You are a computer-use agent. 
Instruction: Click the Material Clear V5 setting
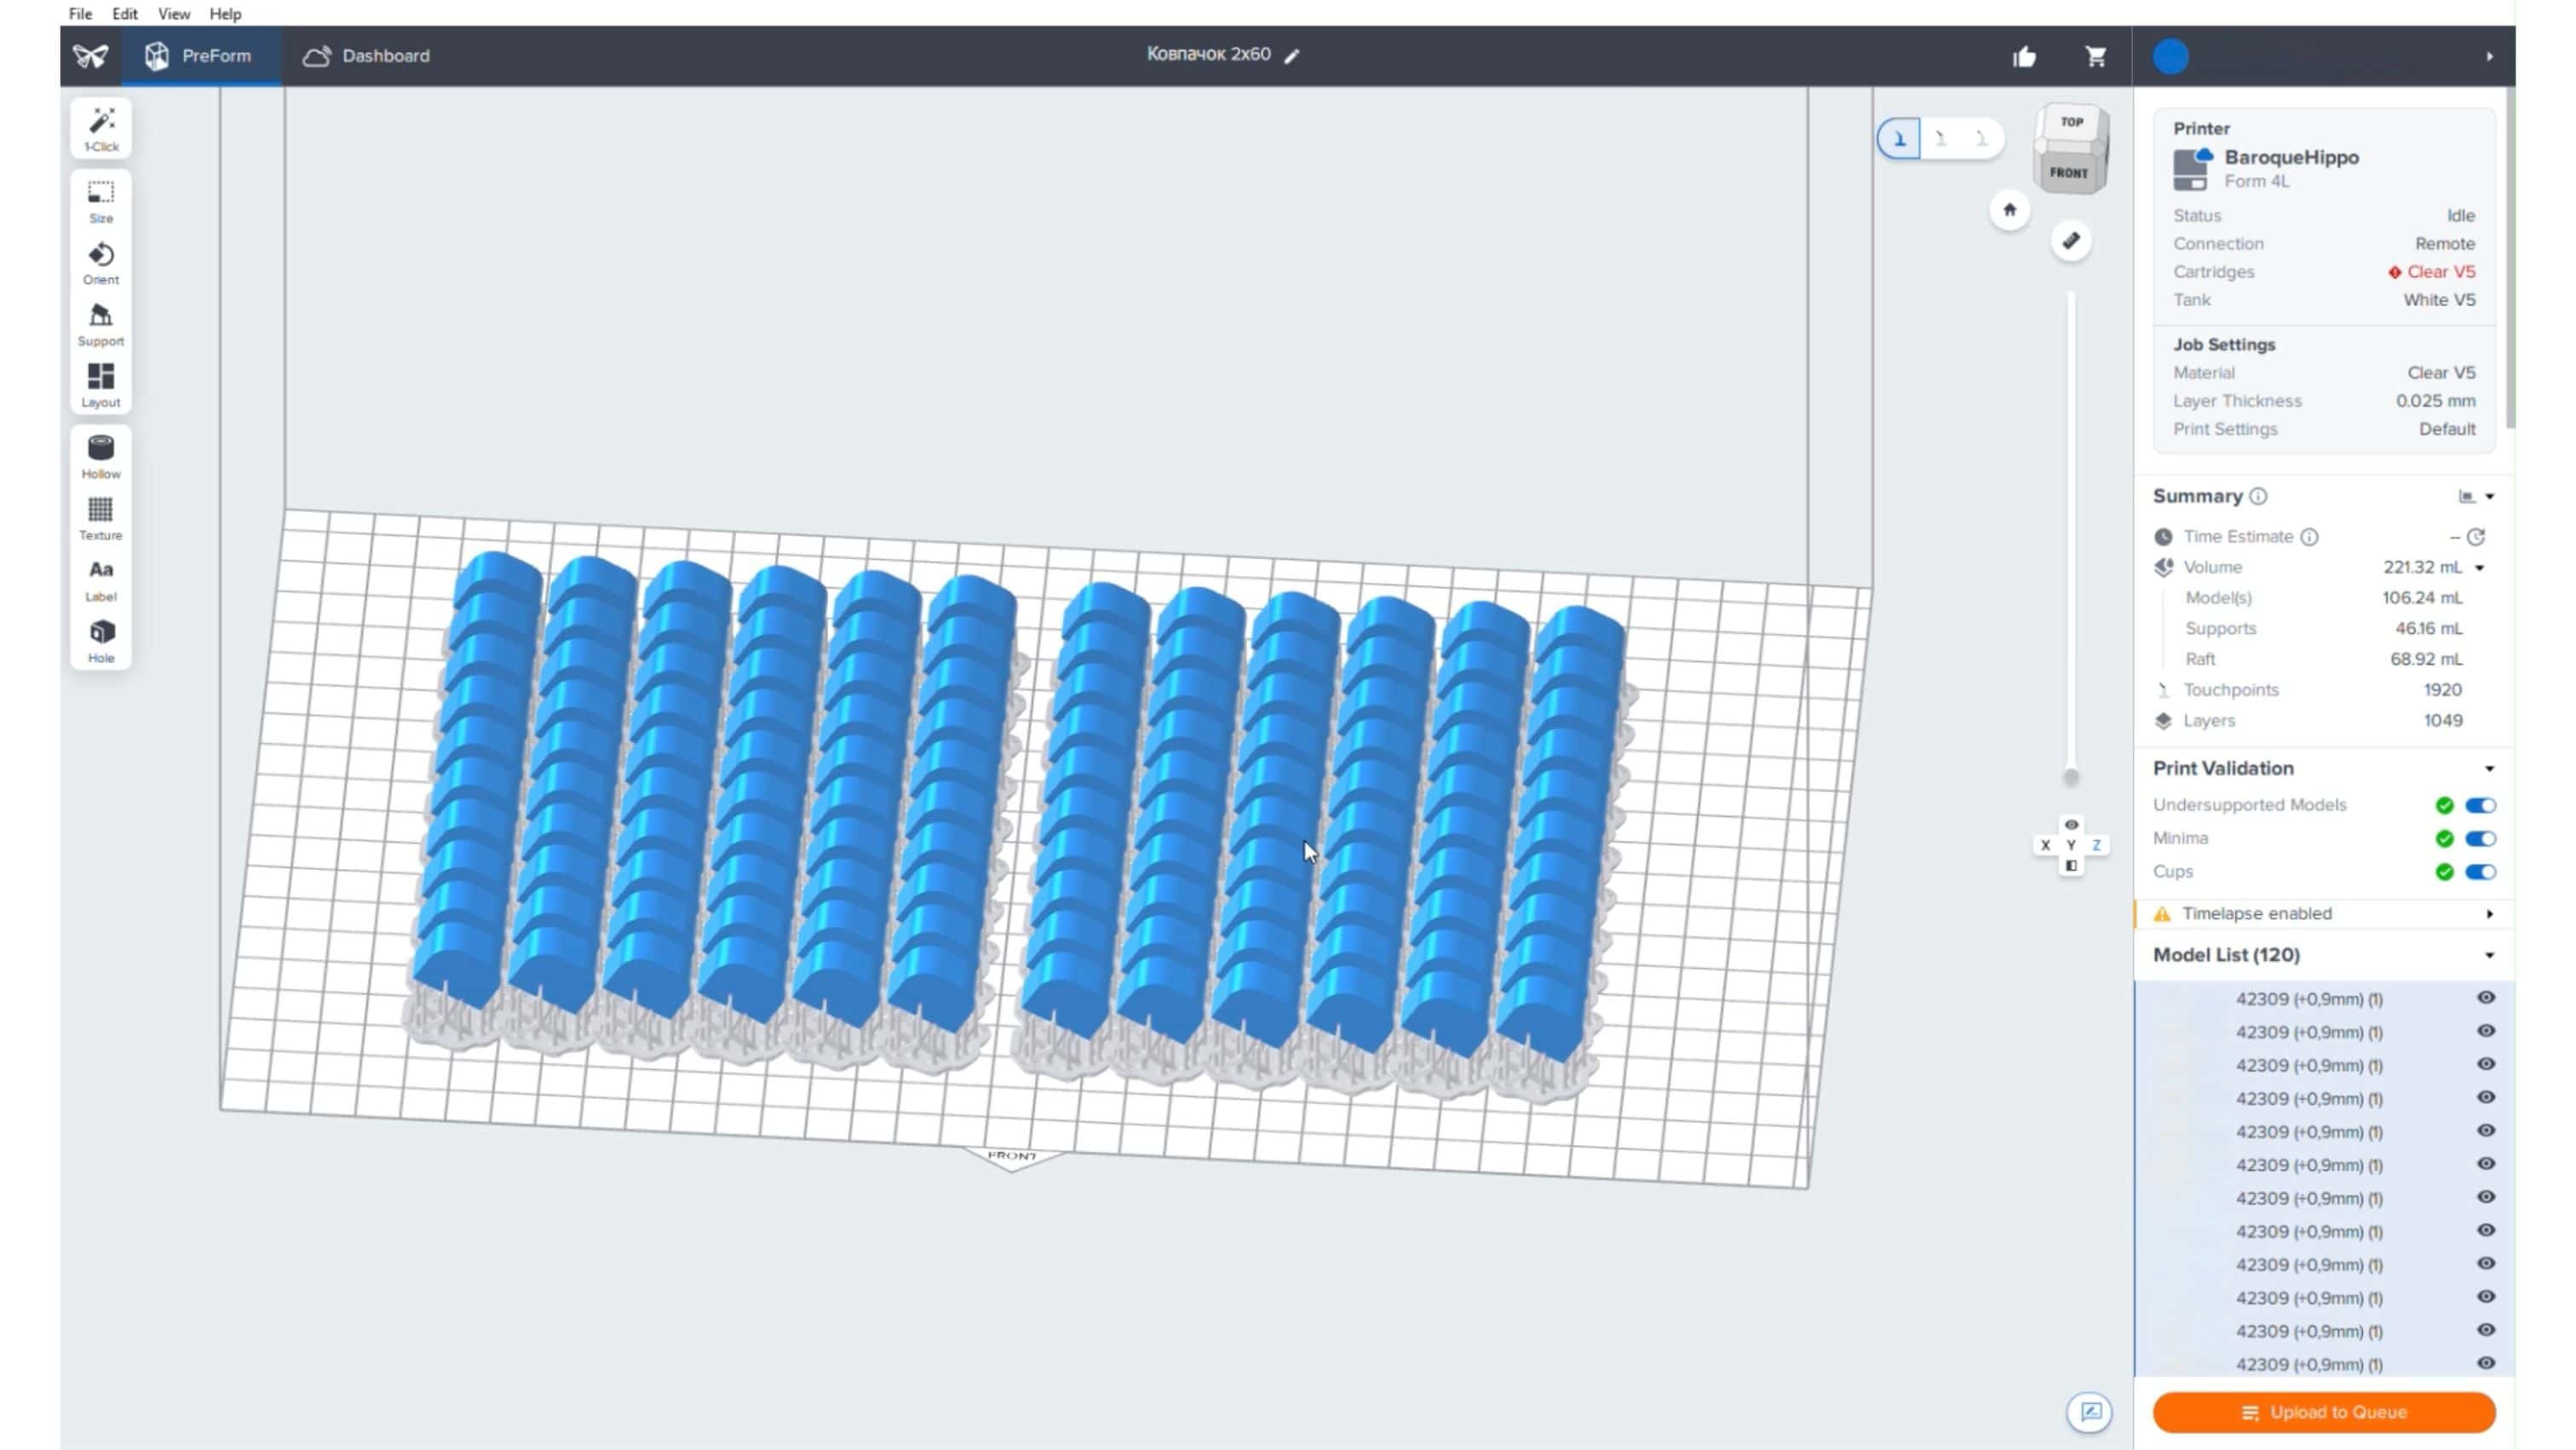tap(2441, 373)
